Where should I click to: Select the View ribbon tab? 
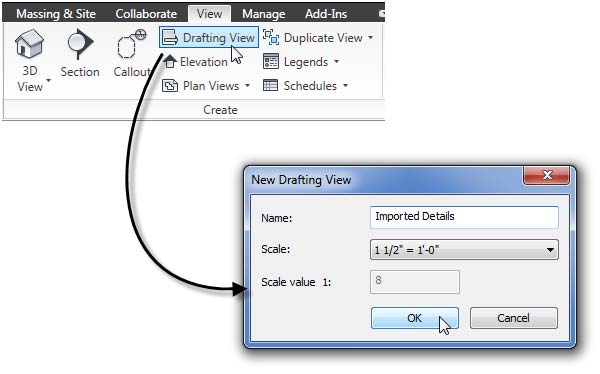209,14
